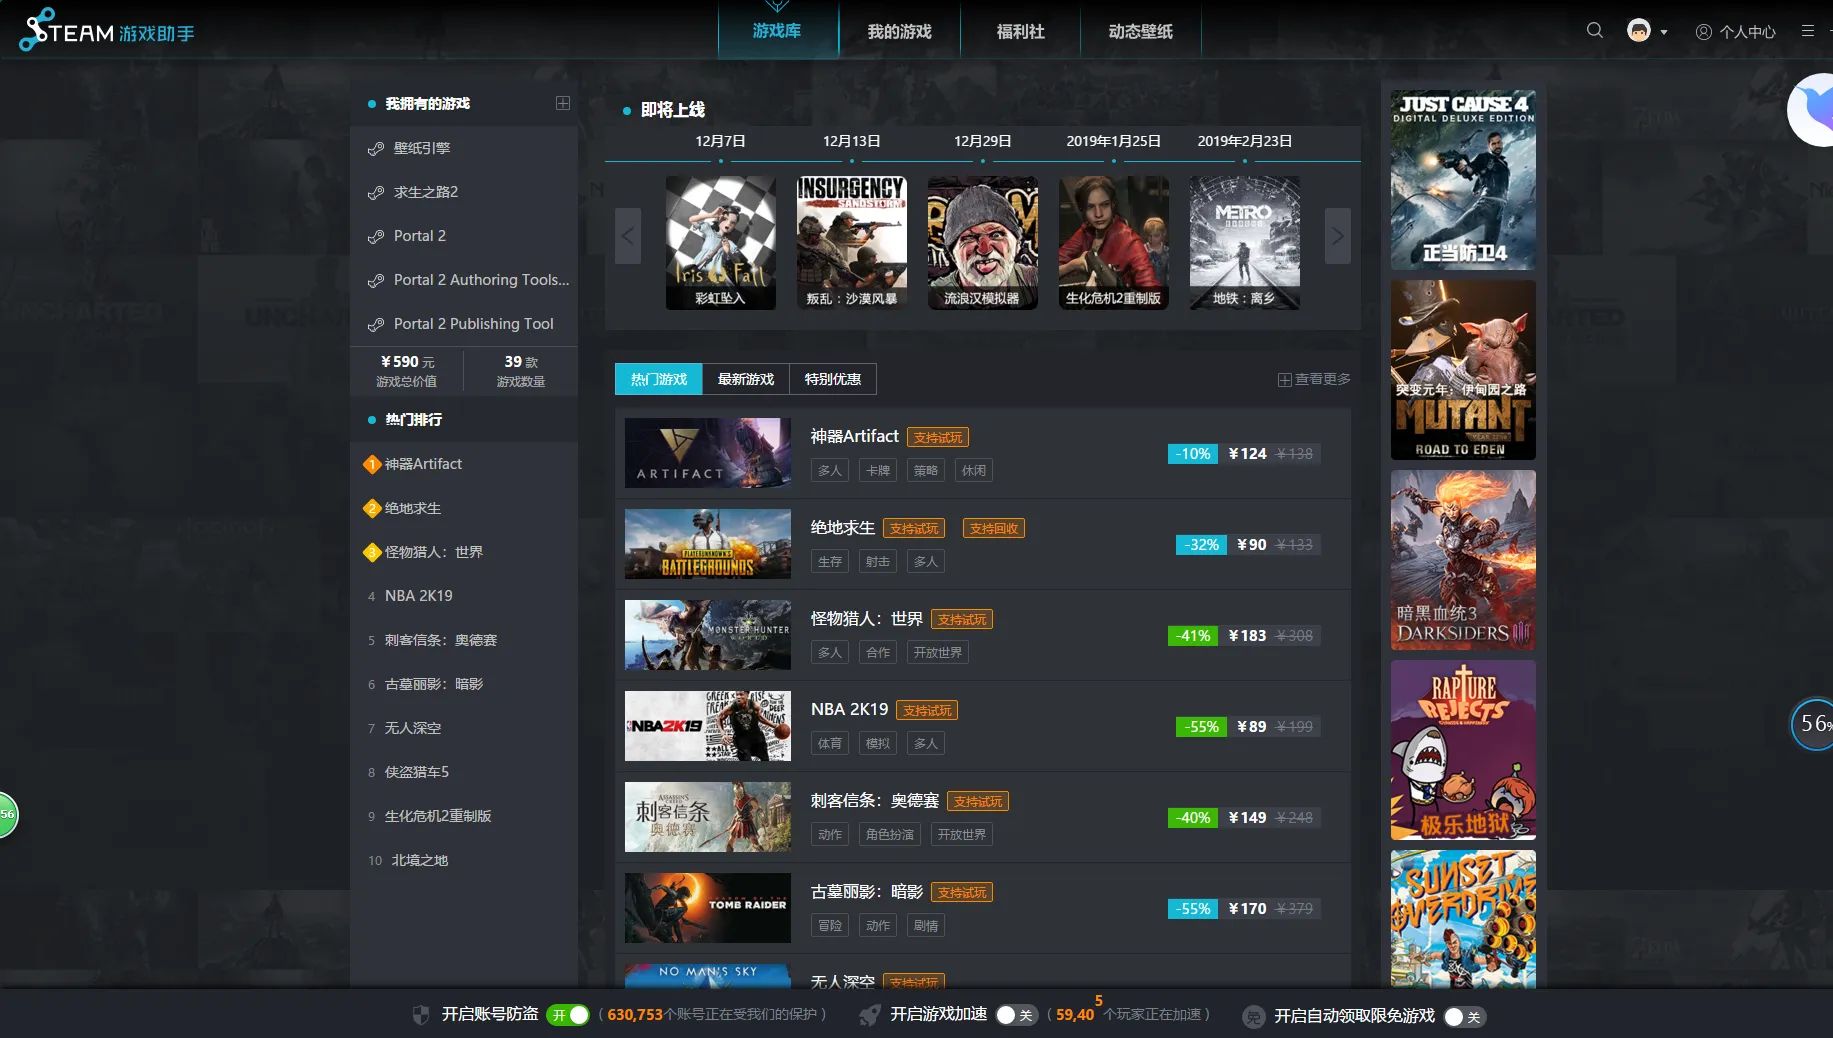
Task: Click link icon beside 壁纸引擎
Action: [376, 148]
